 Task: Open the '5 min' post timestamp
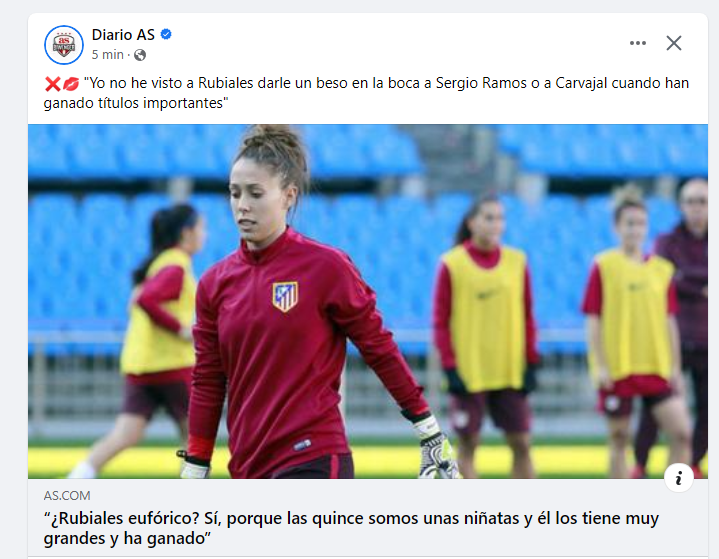pos(108,55)
